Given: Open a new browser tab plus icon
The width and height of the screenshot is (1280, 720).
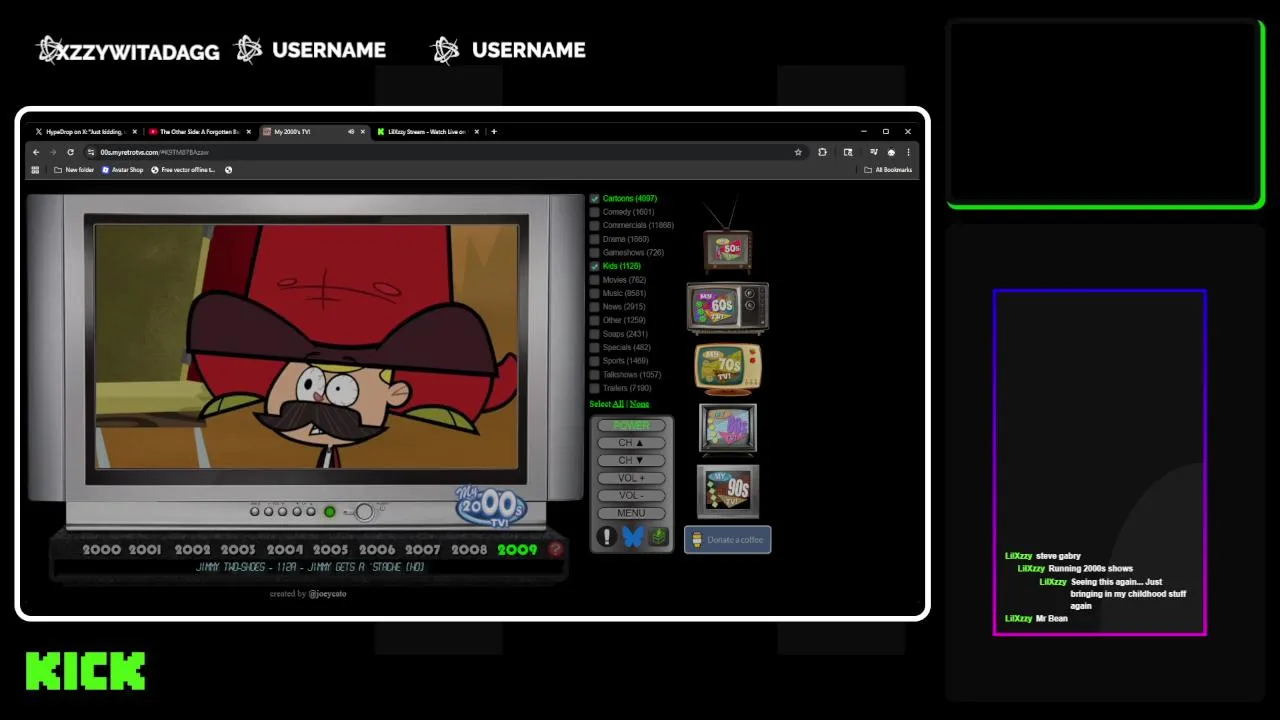Looking at the screenshot, I should tap(494, 131).
